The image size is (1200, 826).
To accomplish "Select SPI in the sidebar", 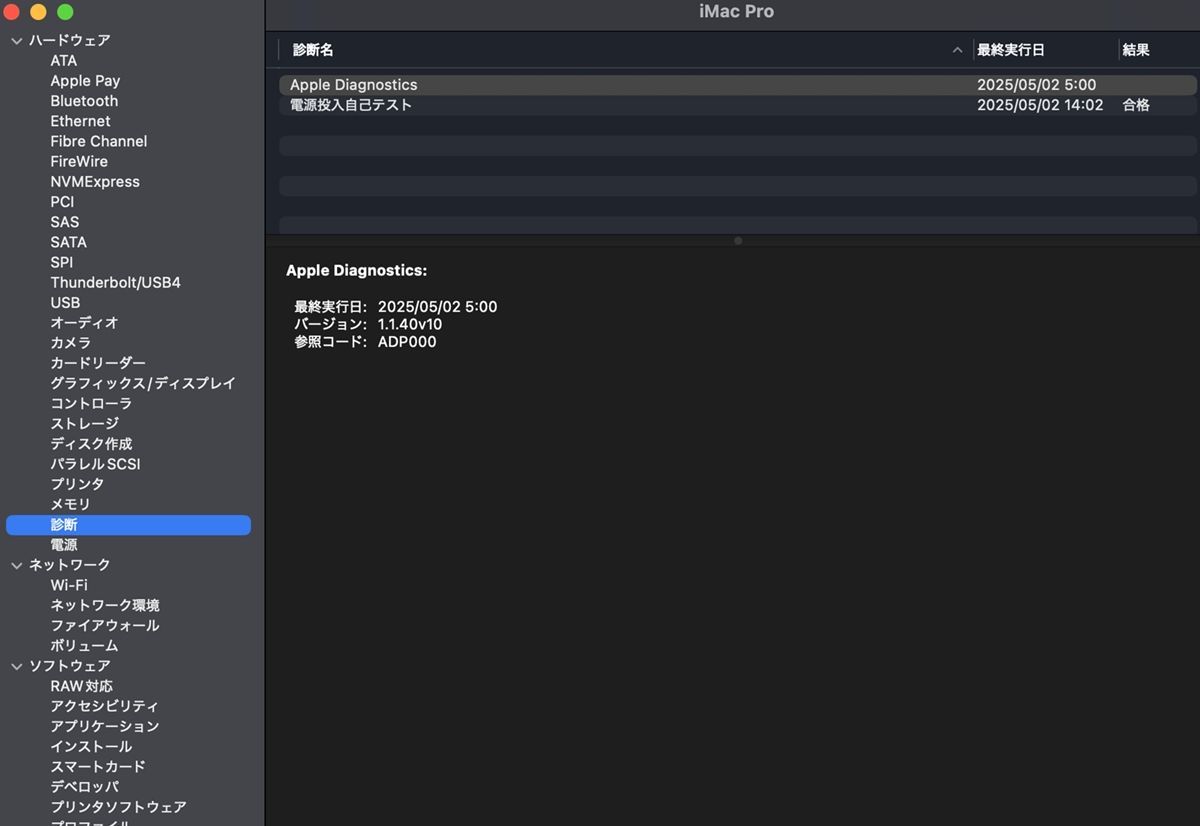I will 62,262.
